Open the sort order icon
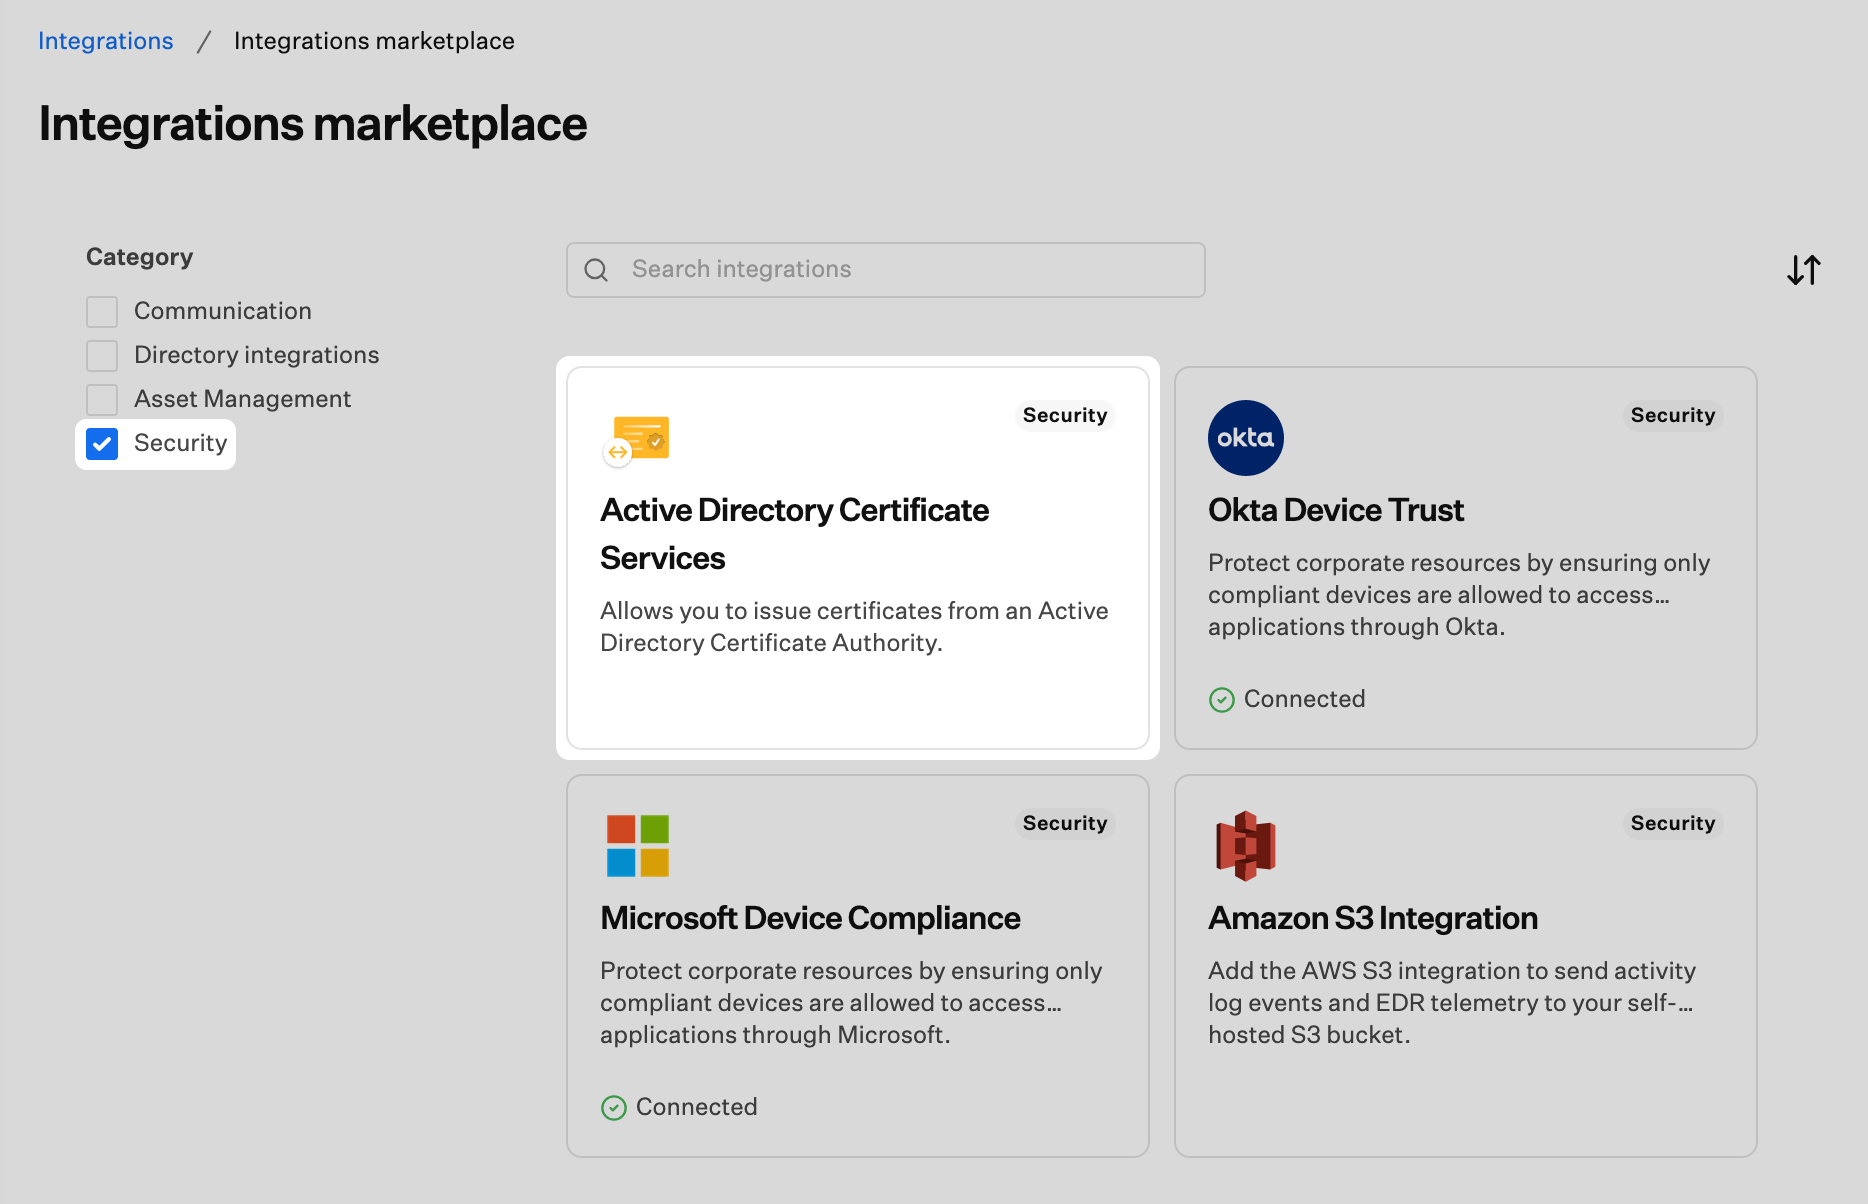 pyautogui.click(x=1804, y=270)
